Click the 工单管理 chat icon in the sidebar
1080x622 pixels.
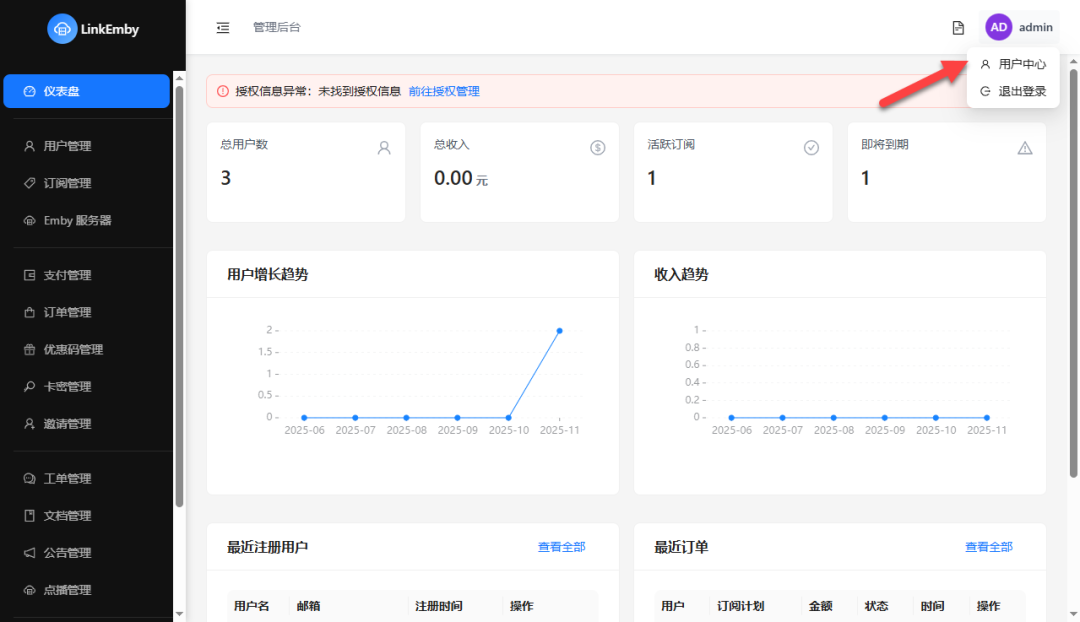28,478
